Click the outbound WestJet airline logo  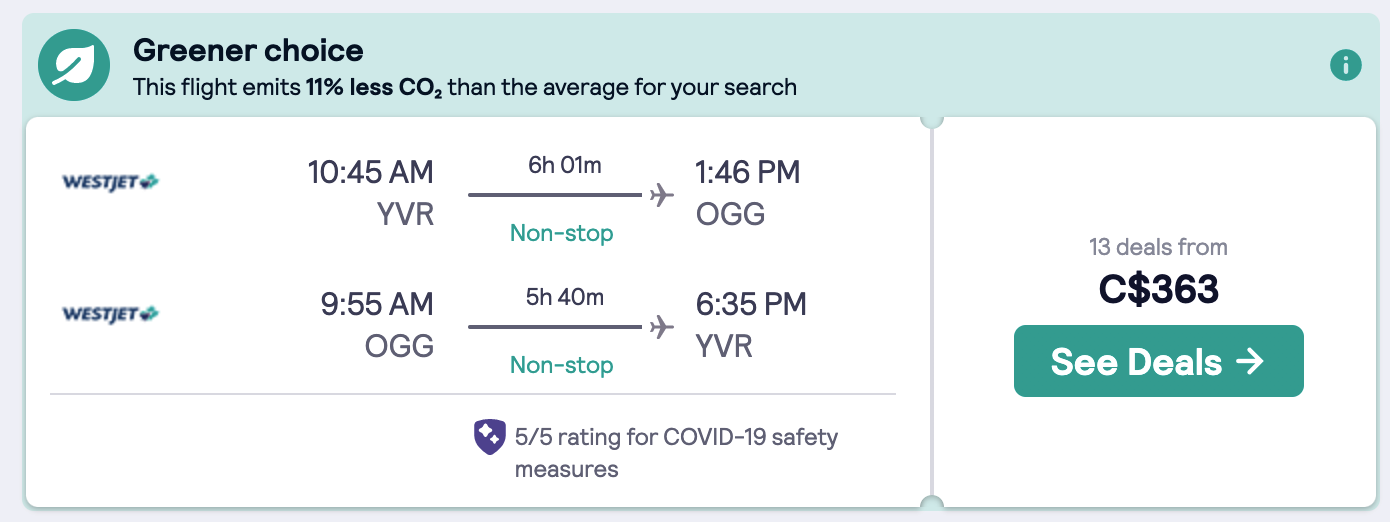(111, 182)
